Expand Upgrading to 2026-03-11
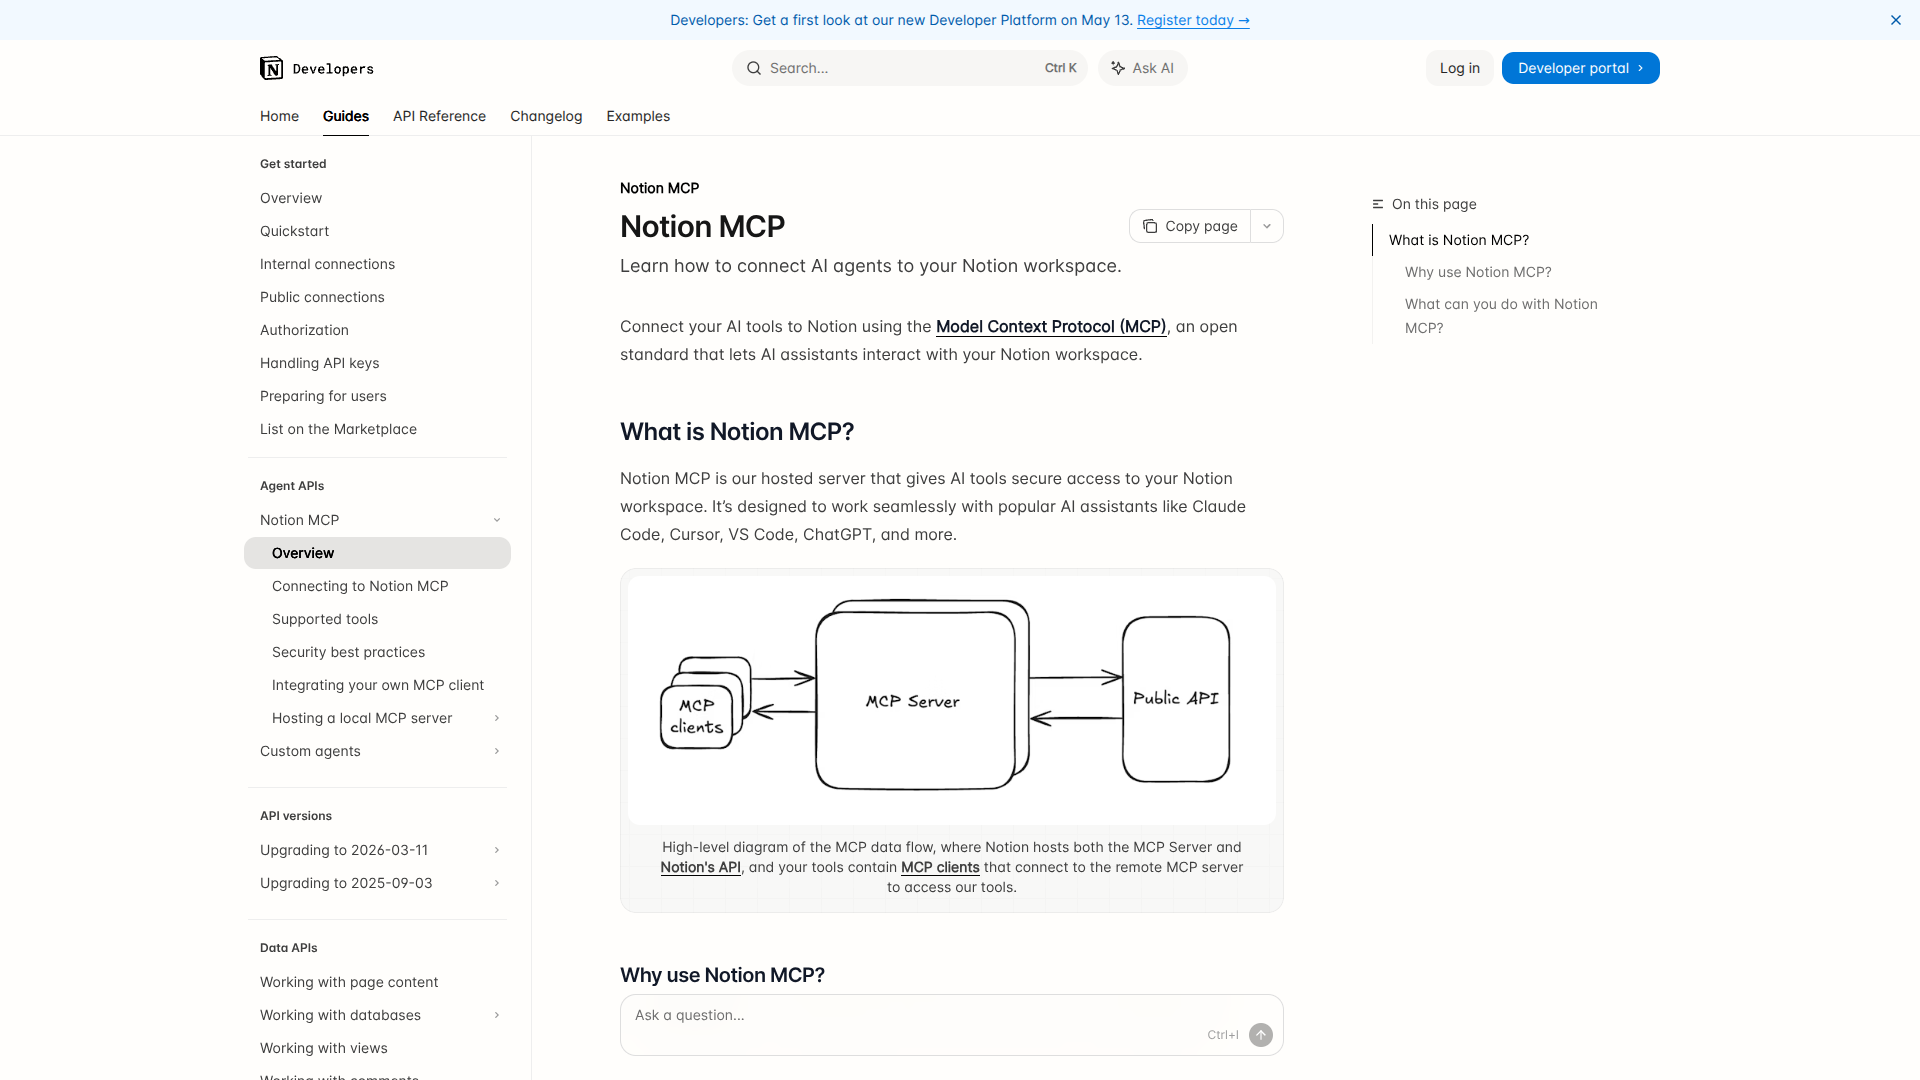Viewport: 1920px width, 1080px height. [x=497, y=850]
